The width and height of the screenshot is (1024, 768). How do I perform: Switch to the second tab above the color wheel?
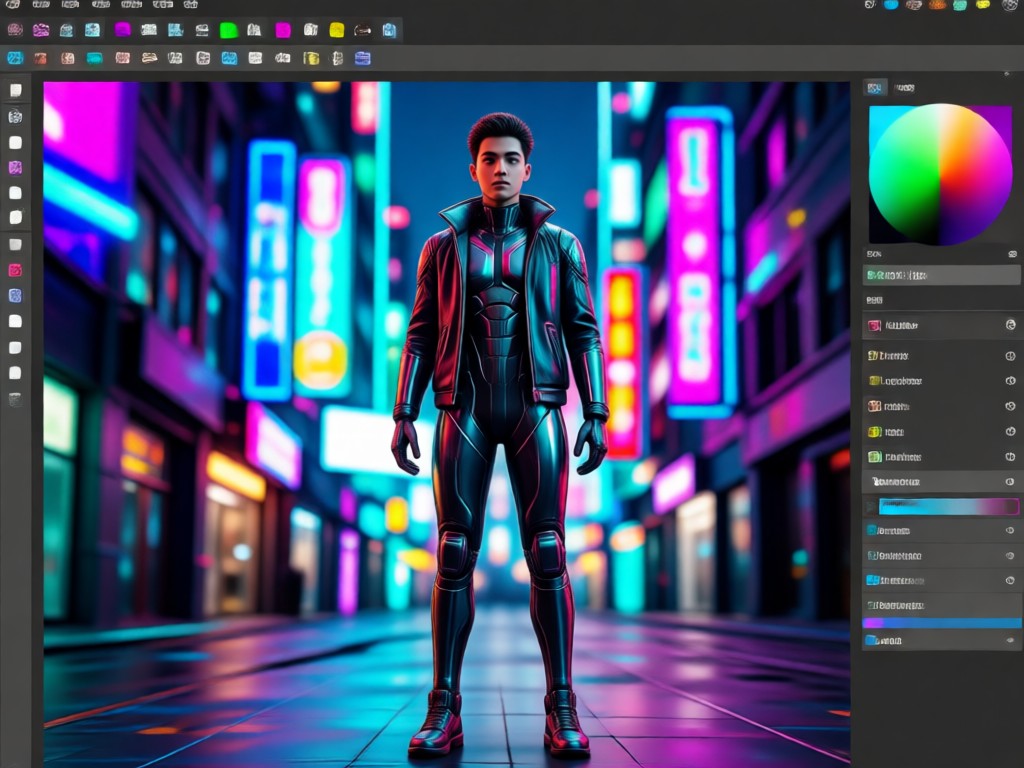[x=904, y=88]
